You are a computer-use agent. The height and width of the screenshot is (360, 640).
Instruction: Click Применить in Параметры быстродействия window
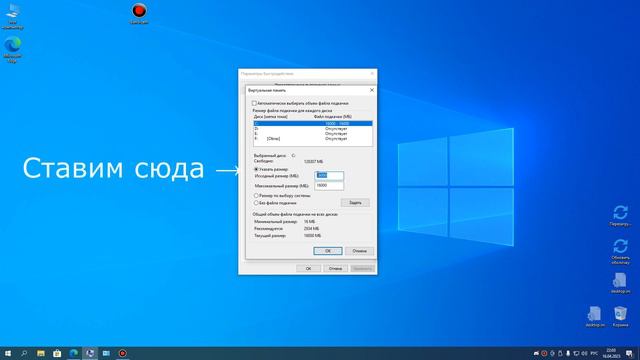click(x=362, y=269)
